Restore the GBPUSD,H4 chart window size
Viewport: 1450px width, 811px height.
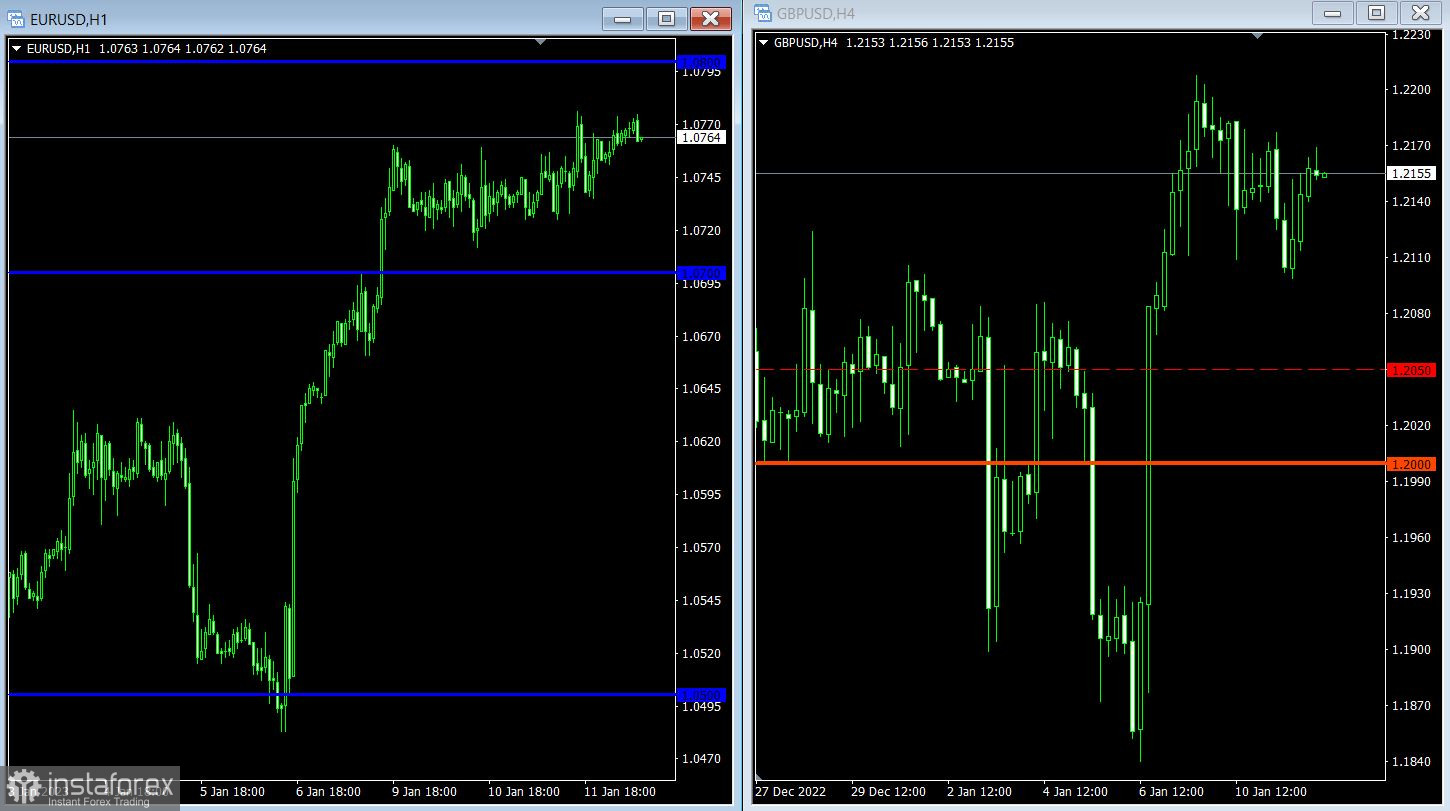coord(1376,13)
